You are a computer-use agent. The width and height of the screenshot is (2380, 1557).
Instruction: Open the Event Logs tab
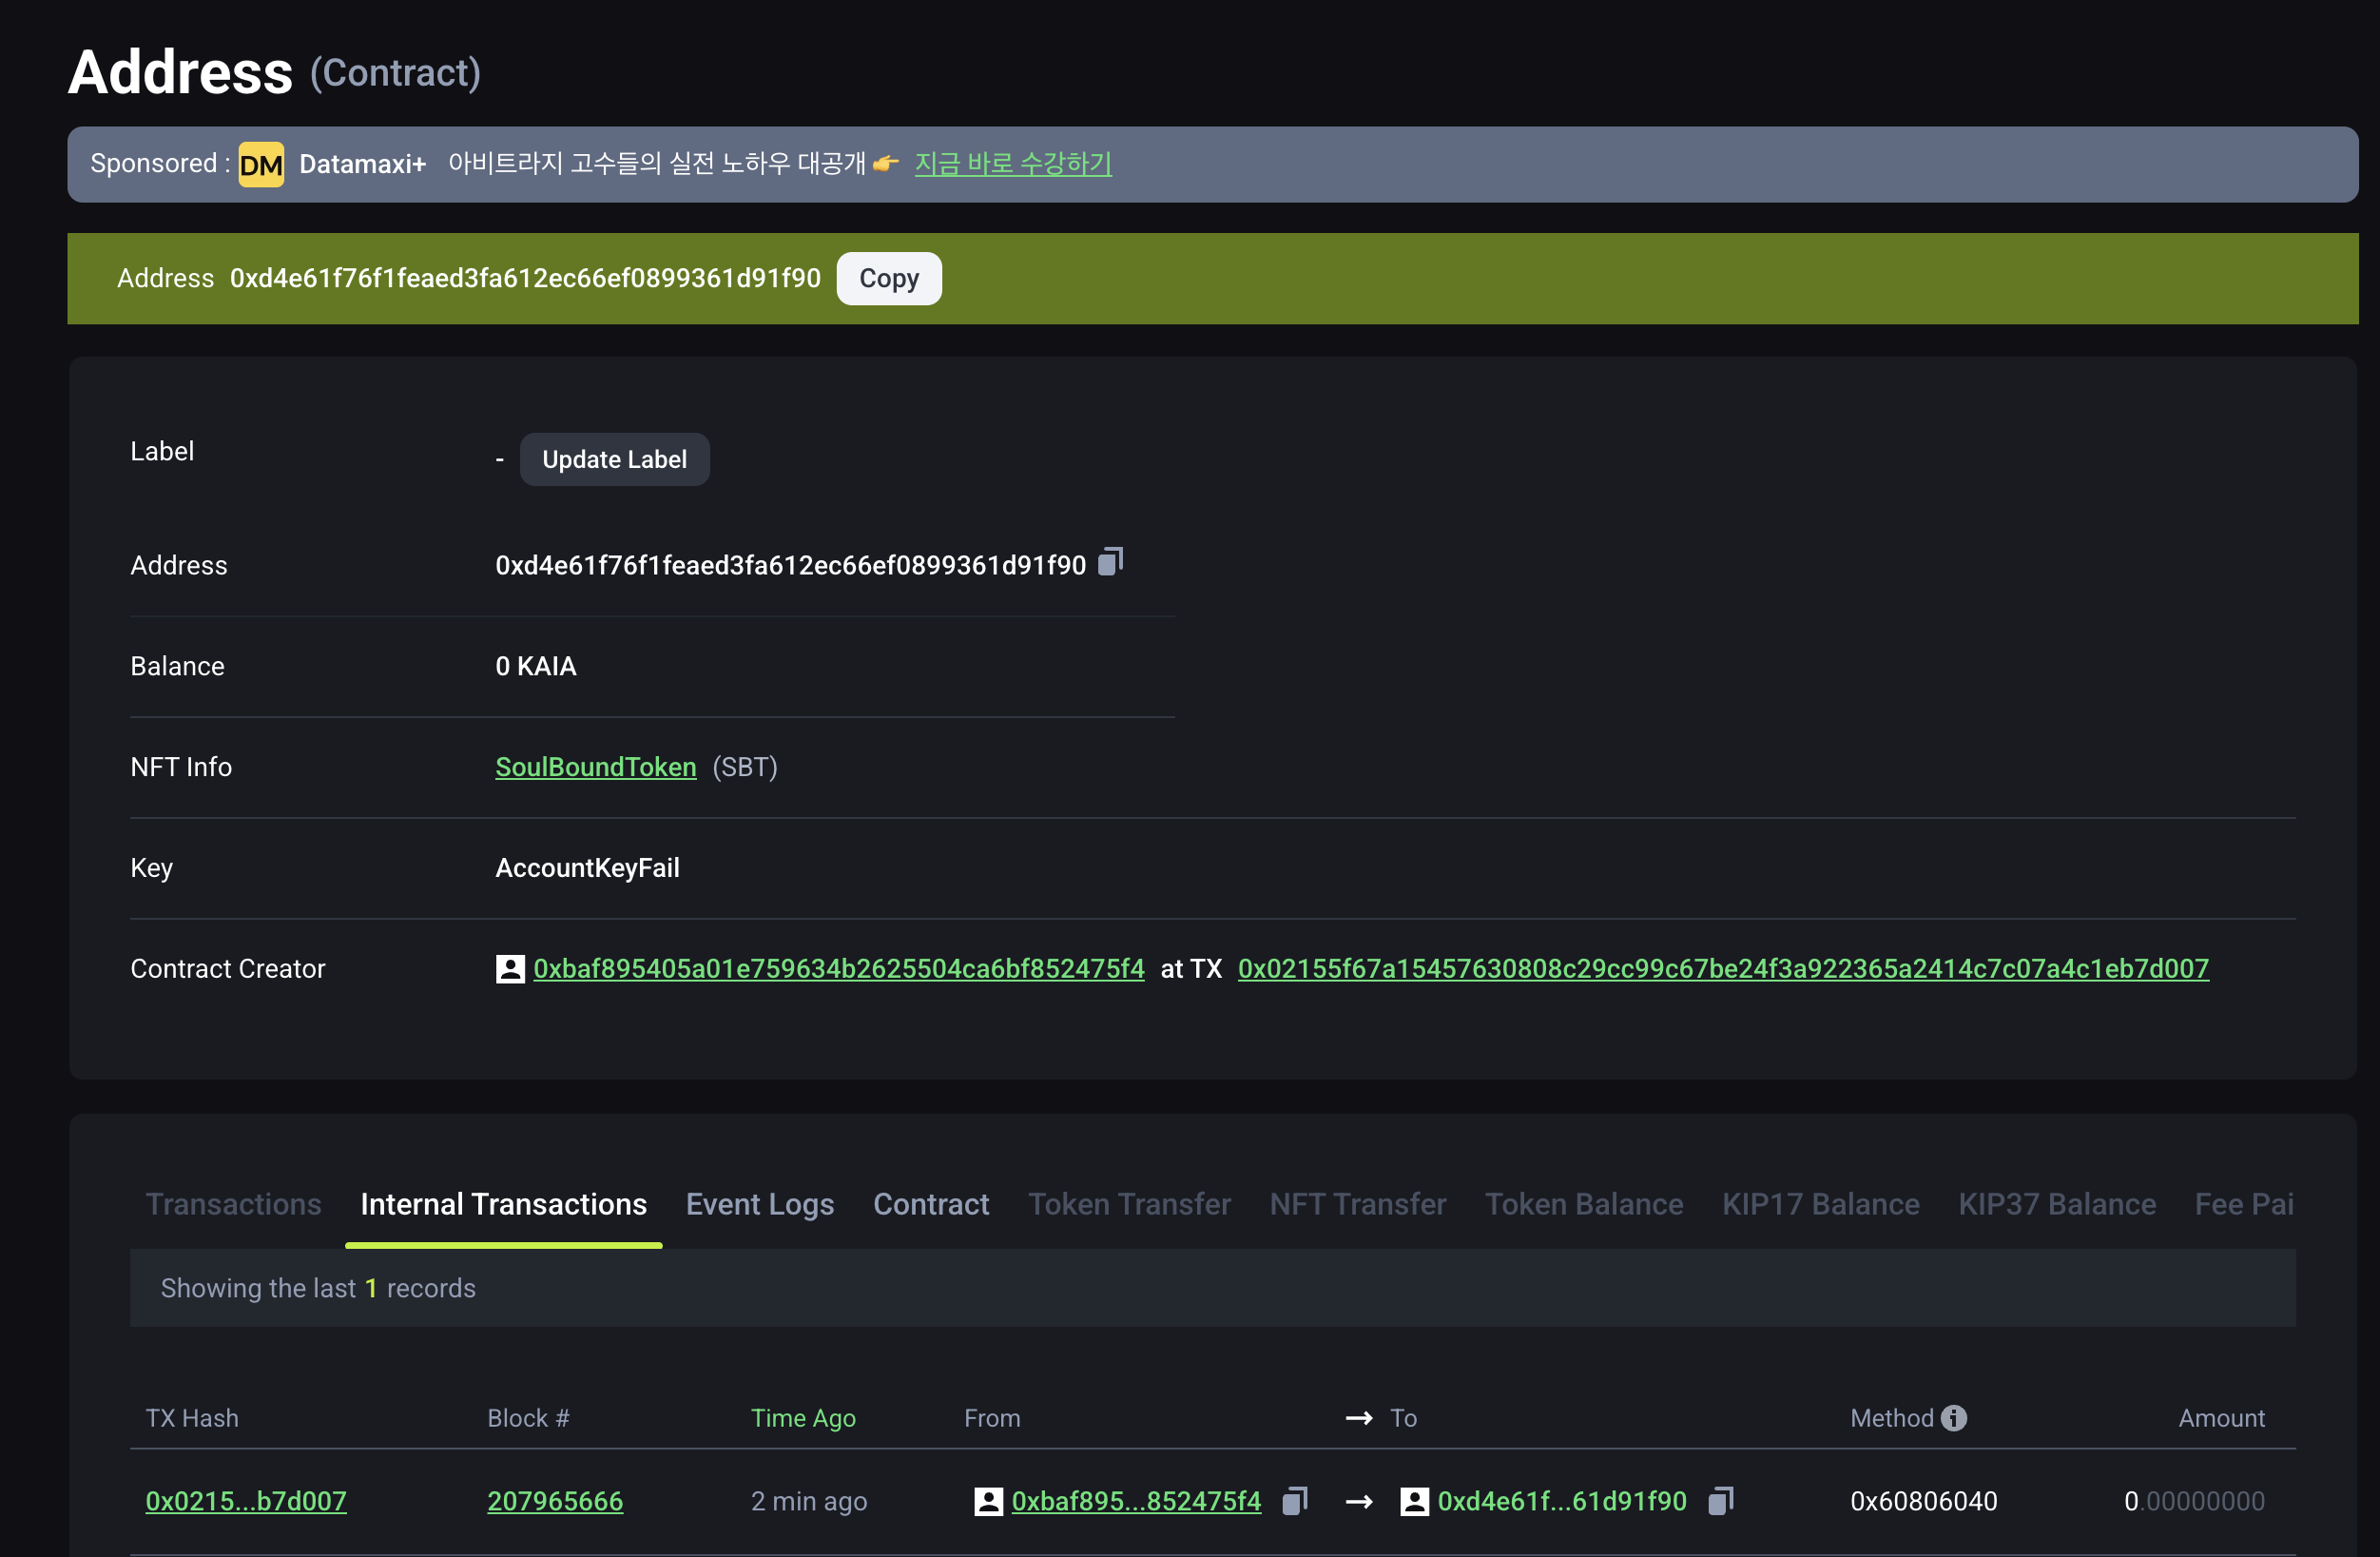pos(759,1204)
